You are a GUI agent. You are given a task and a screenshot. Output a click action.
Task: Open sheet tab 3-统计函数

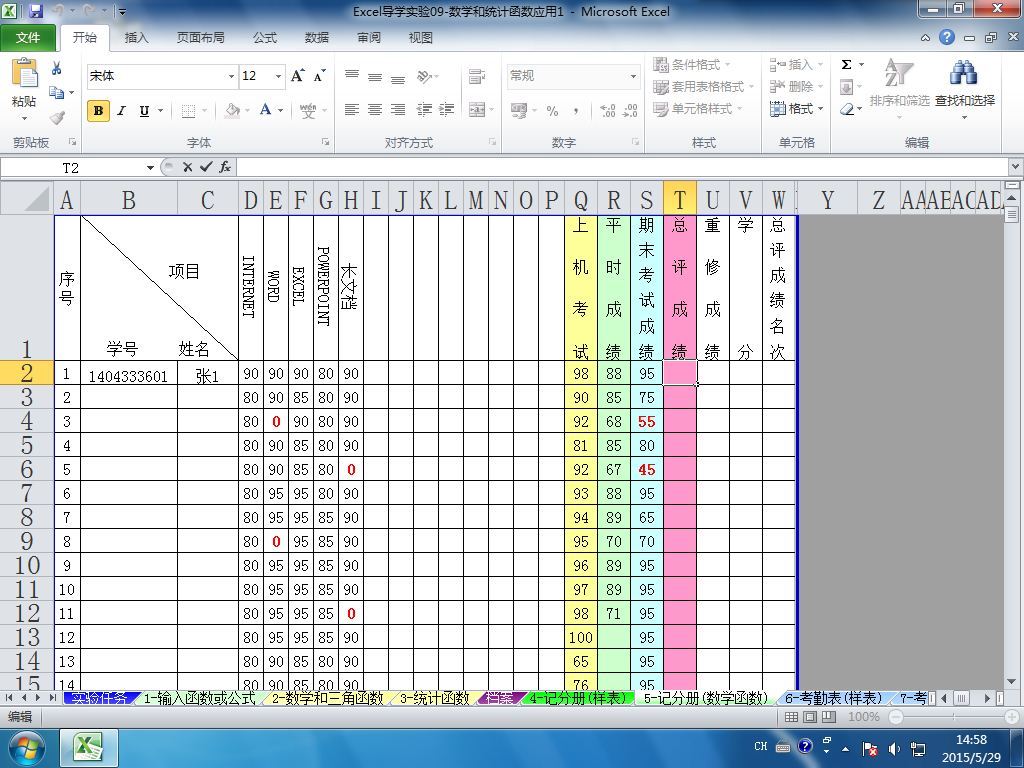[x=434, y=698]
